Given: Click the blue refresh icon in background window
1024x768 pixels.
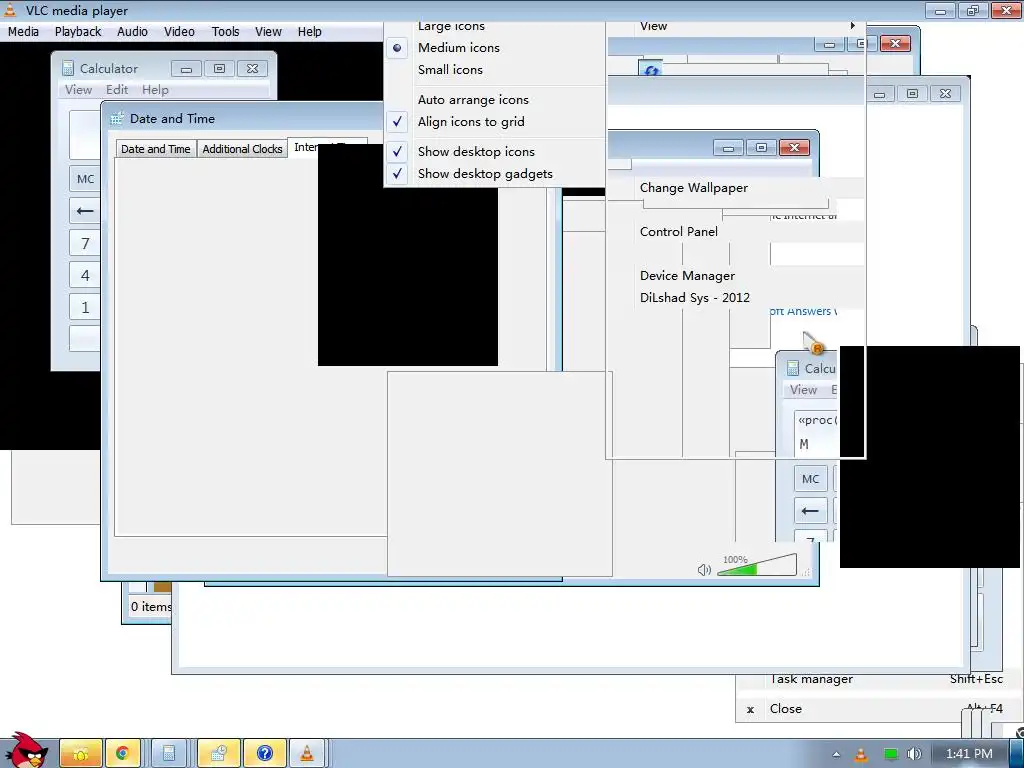Looking at the screenshot, I should tap(650, 70).
